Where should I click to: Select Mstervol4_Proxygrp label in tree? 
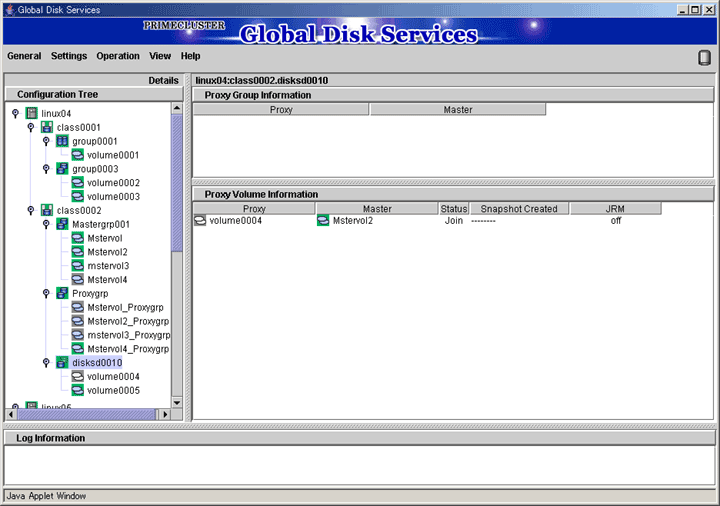tap(128, 349)
